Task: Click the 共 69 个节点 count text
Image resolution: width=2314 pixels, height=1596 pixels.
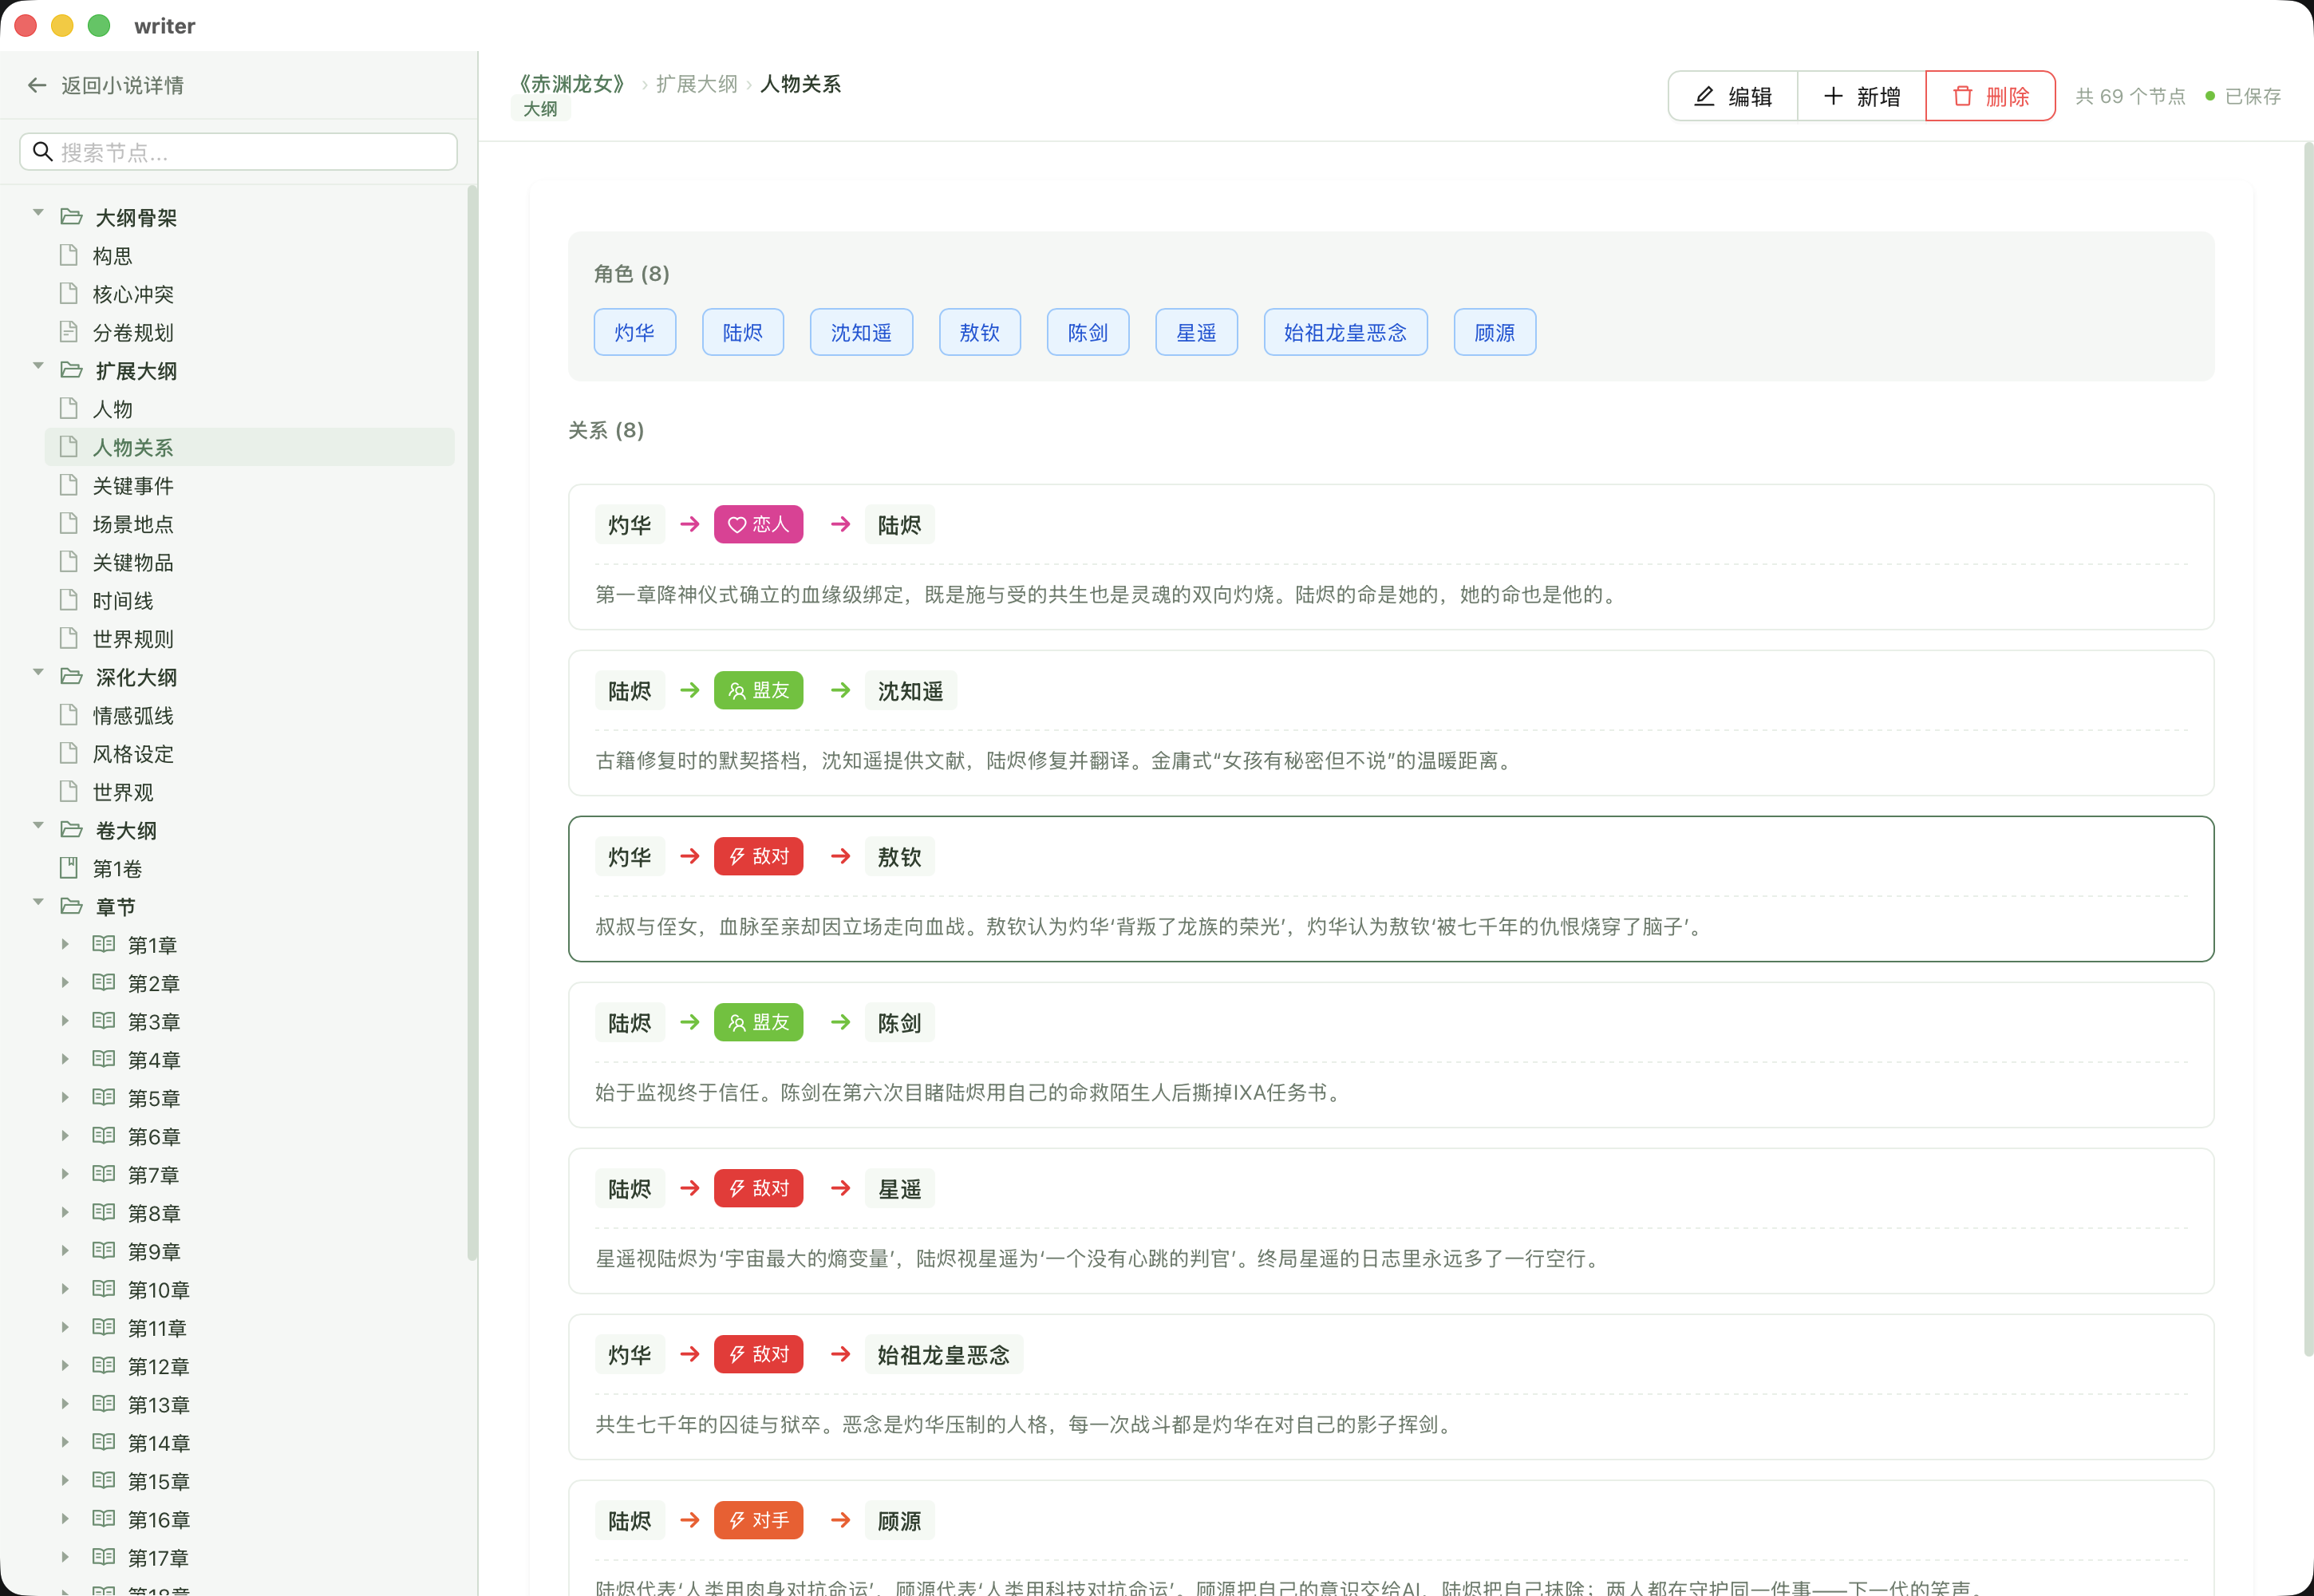Action: 2130,96
